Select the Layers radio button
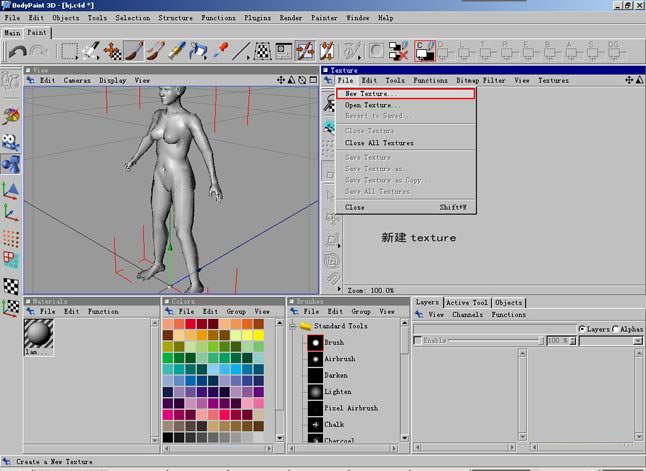 pos(582,329)
